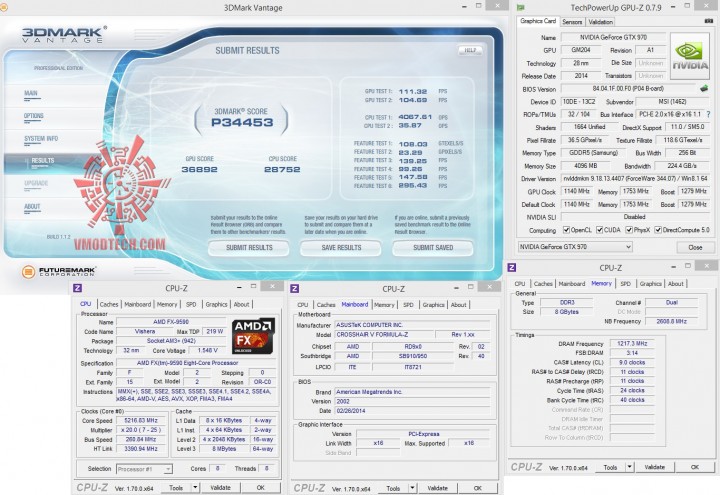
Task: Click the 3DMark Vantage logo
Action: pyautogui.click(x=63, y=34)
